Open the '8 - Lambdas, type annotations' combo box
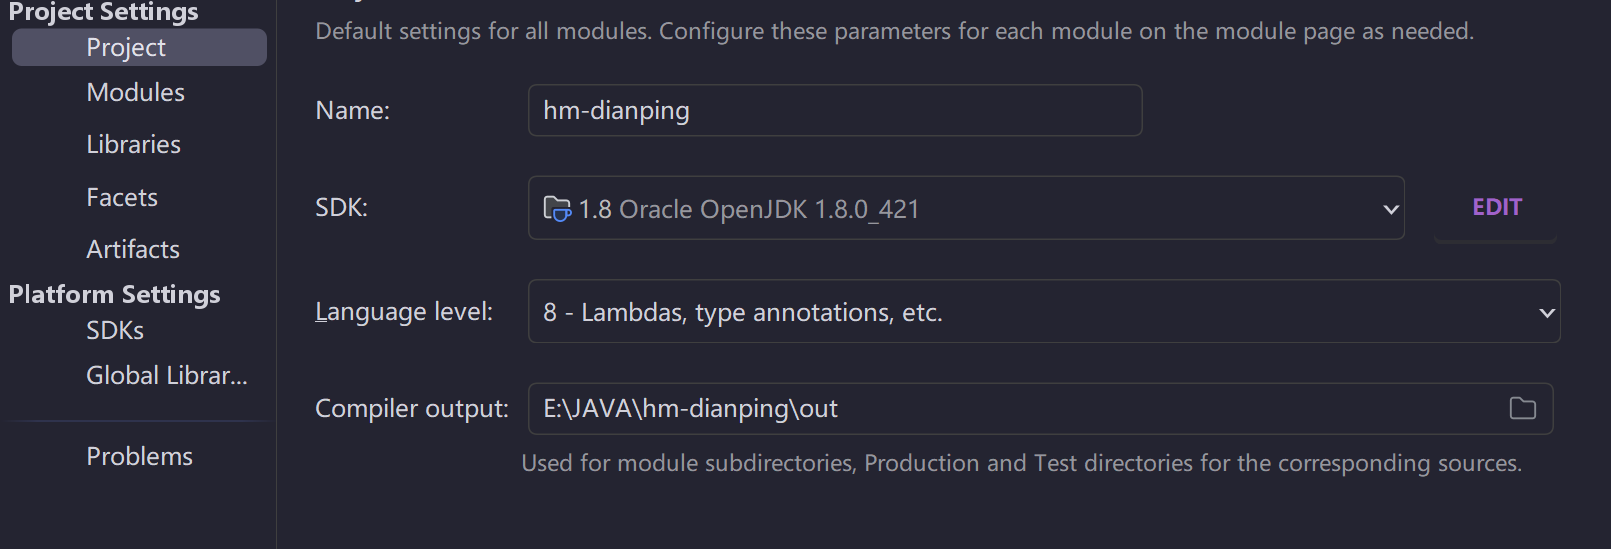Screen dimensions: 1611x549 pyautogui.click(x=1044, y=312)
